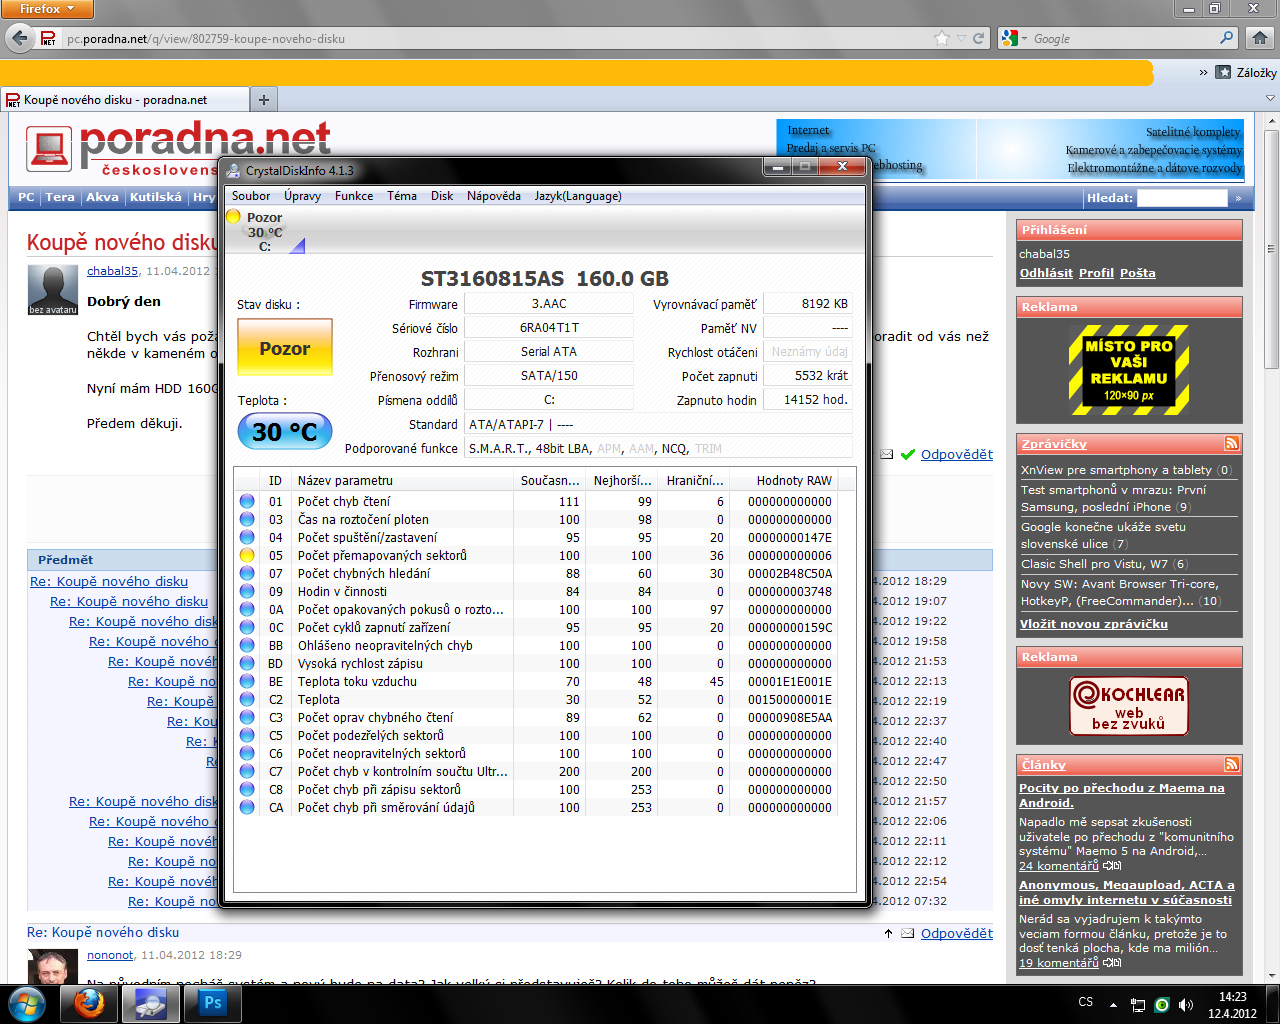The width and height of the screenshot is (1280, 1024).
Task: Switch to CrystalDiskInfo in the taskbar
Action: [x=151, y=1003]
